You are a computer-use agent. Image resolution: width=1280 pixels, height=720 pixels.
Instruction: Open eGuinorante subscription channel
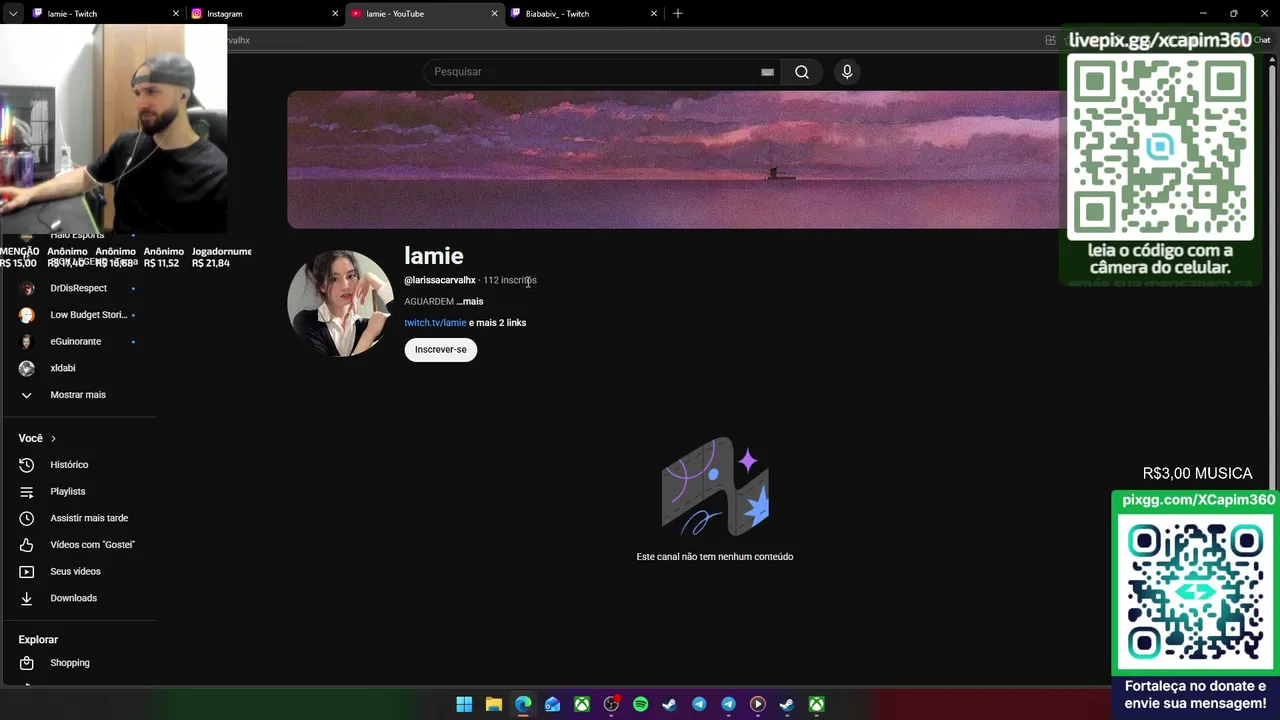click(x=78, y=342)
